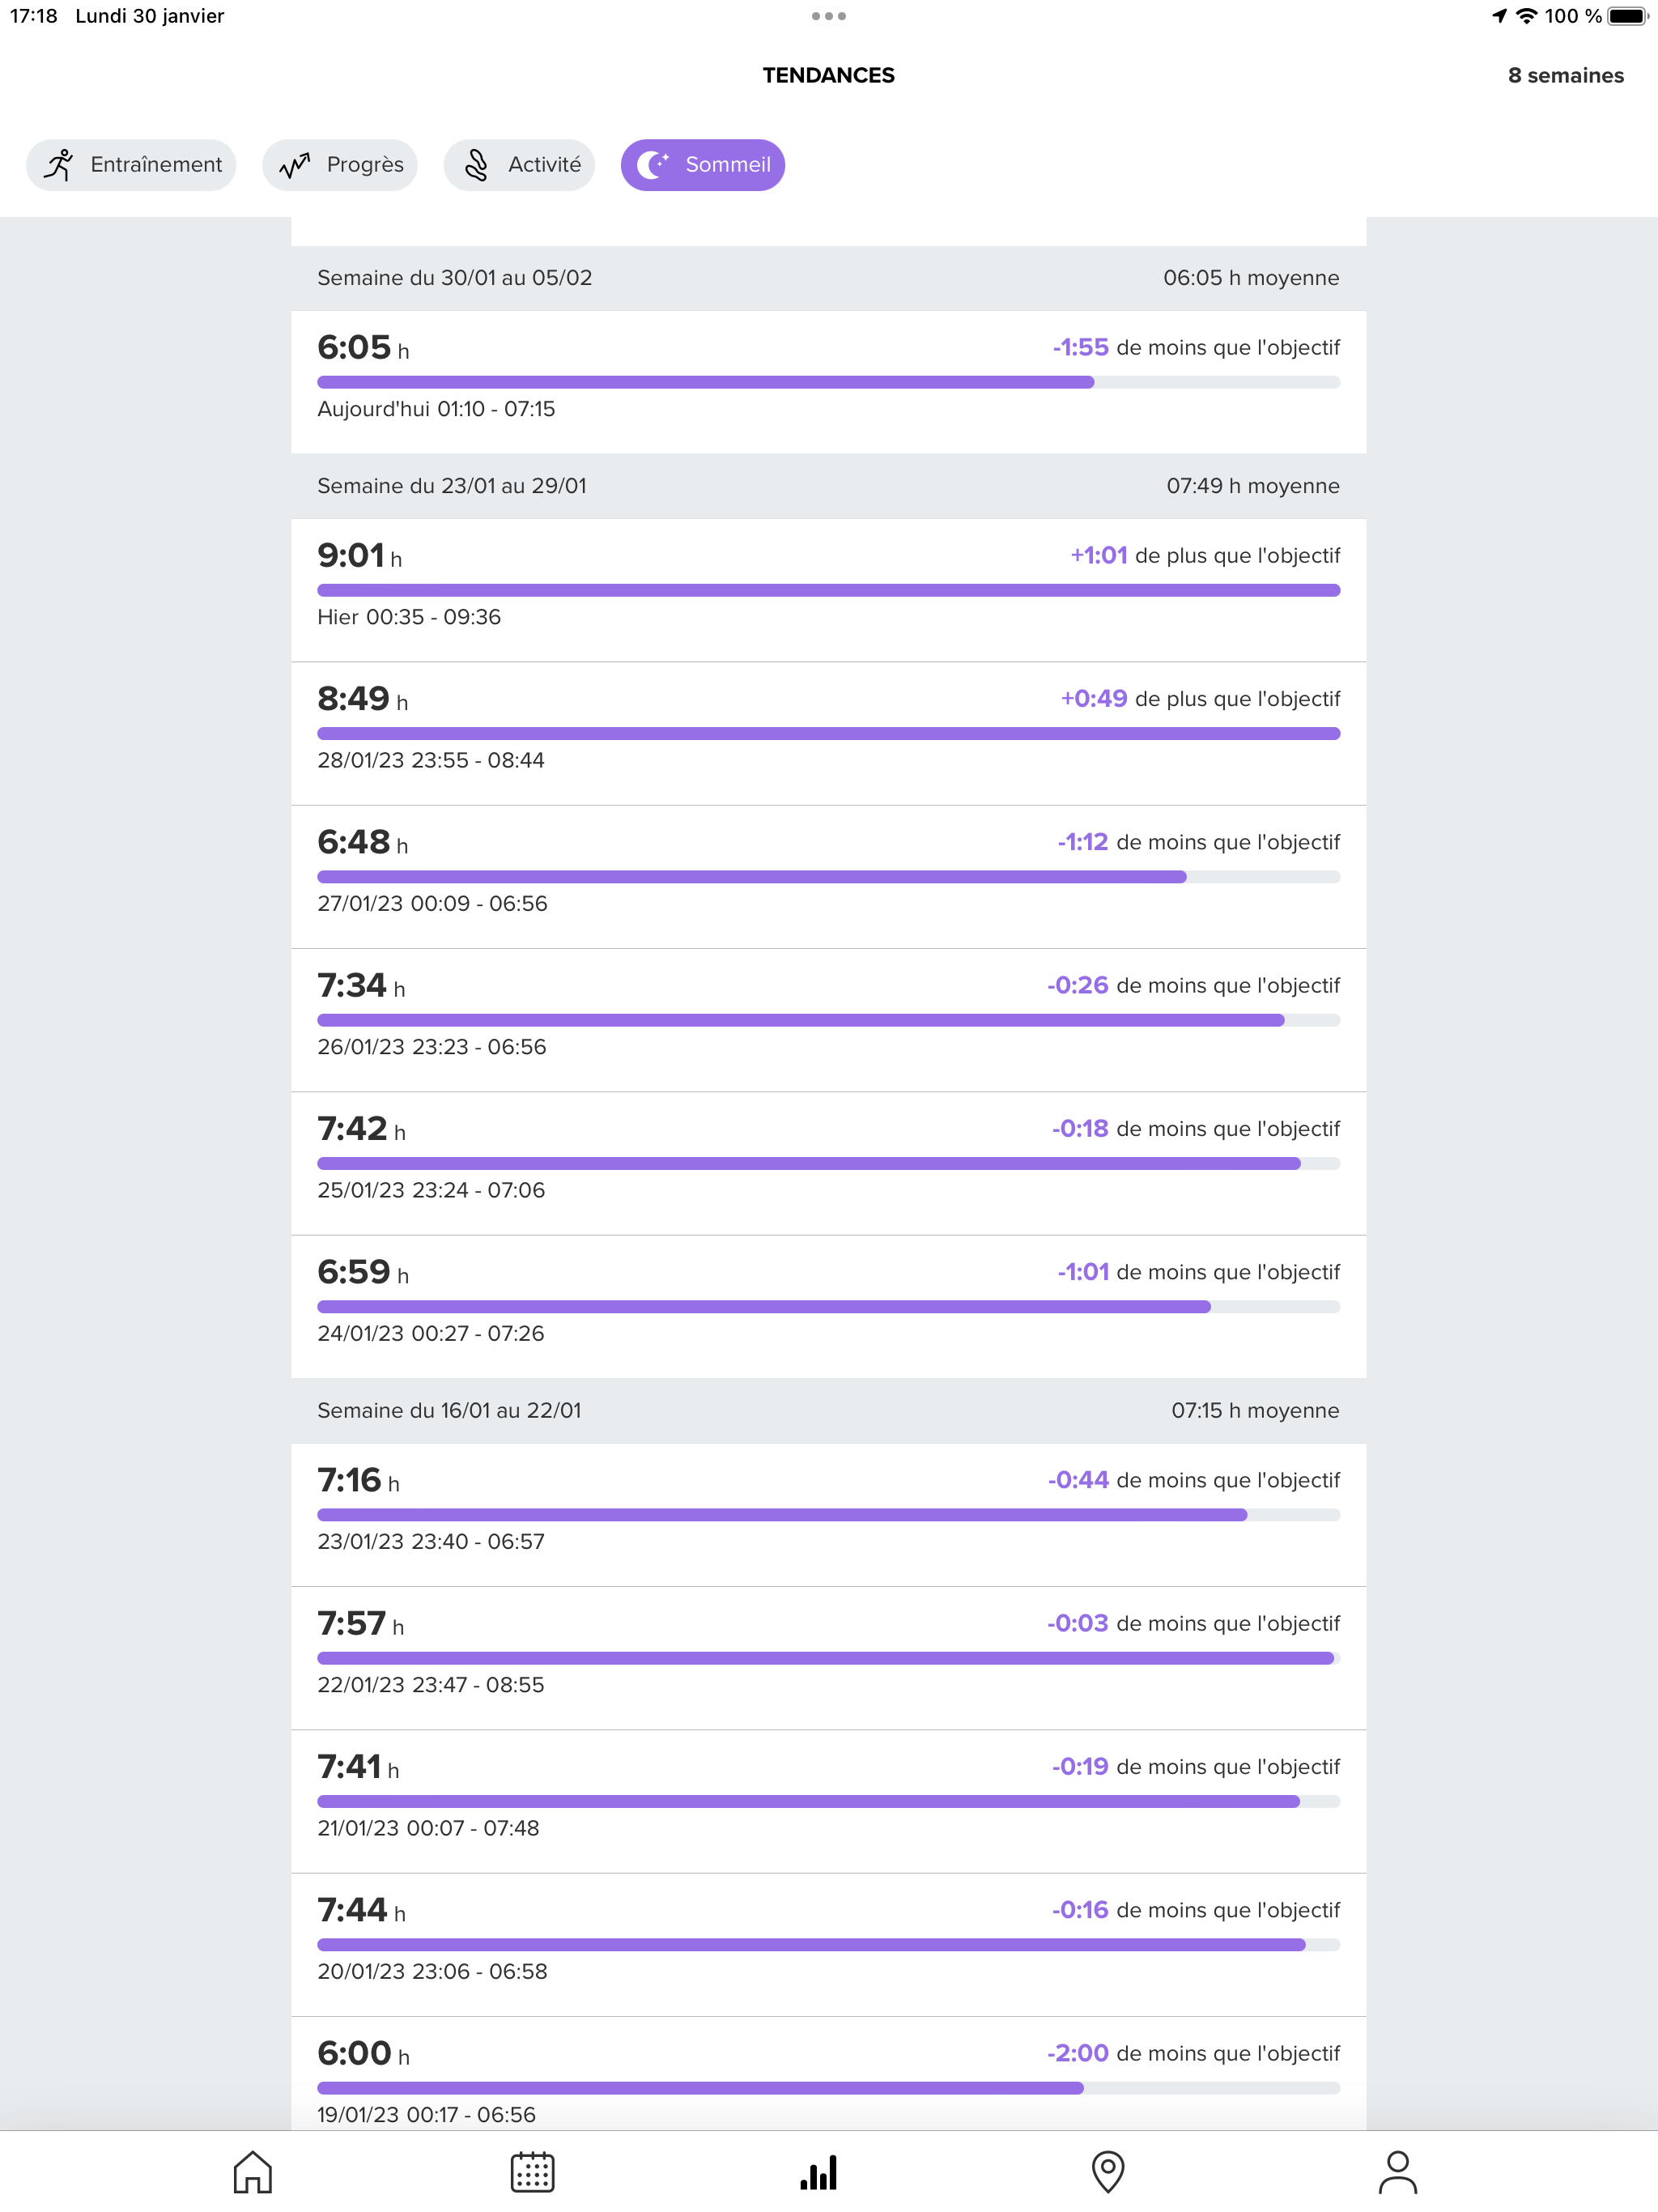The image size is (1658, 2212).
Task: Tap the Semaine du 23/01 au 29/01 header
Action: (828, 486)
